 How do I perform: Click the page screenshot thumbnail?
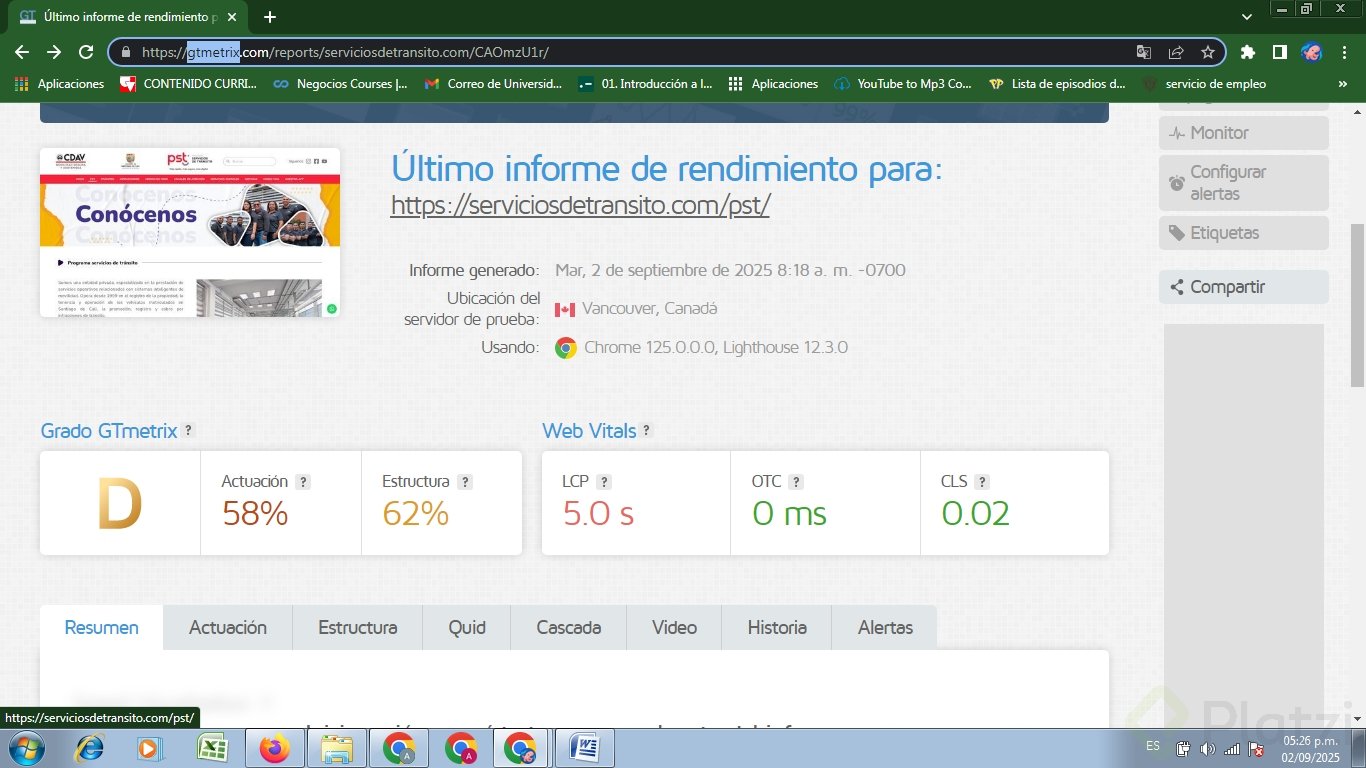tap(190, 232)
